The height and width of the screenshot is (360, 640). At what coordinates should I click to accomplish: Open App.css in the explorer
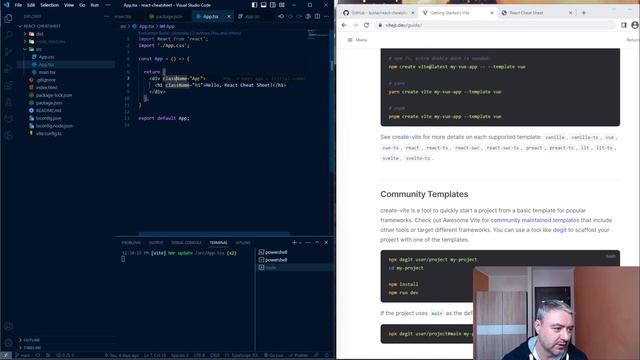pyautogui.click(x=46, y=57)
